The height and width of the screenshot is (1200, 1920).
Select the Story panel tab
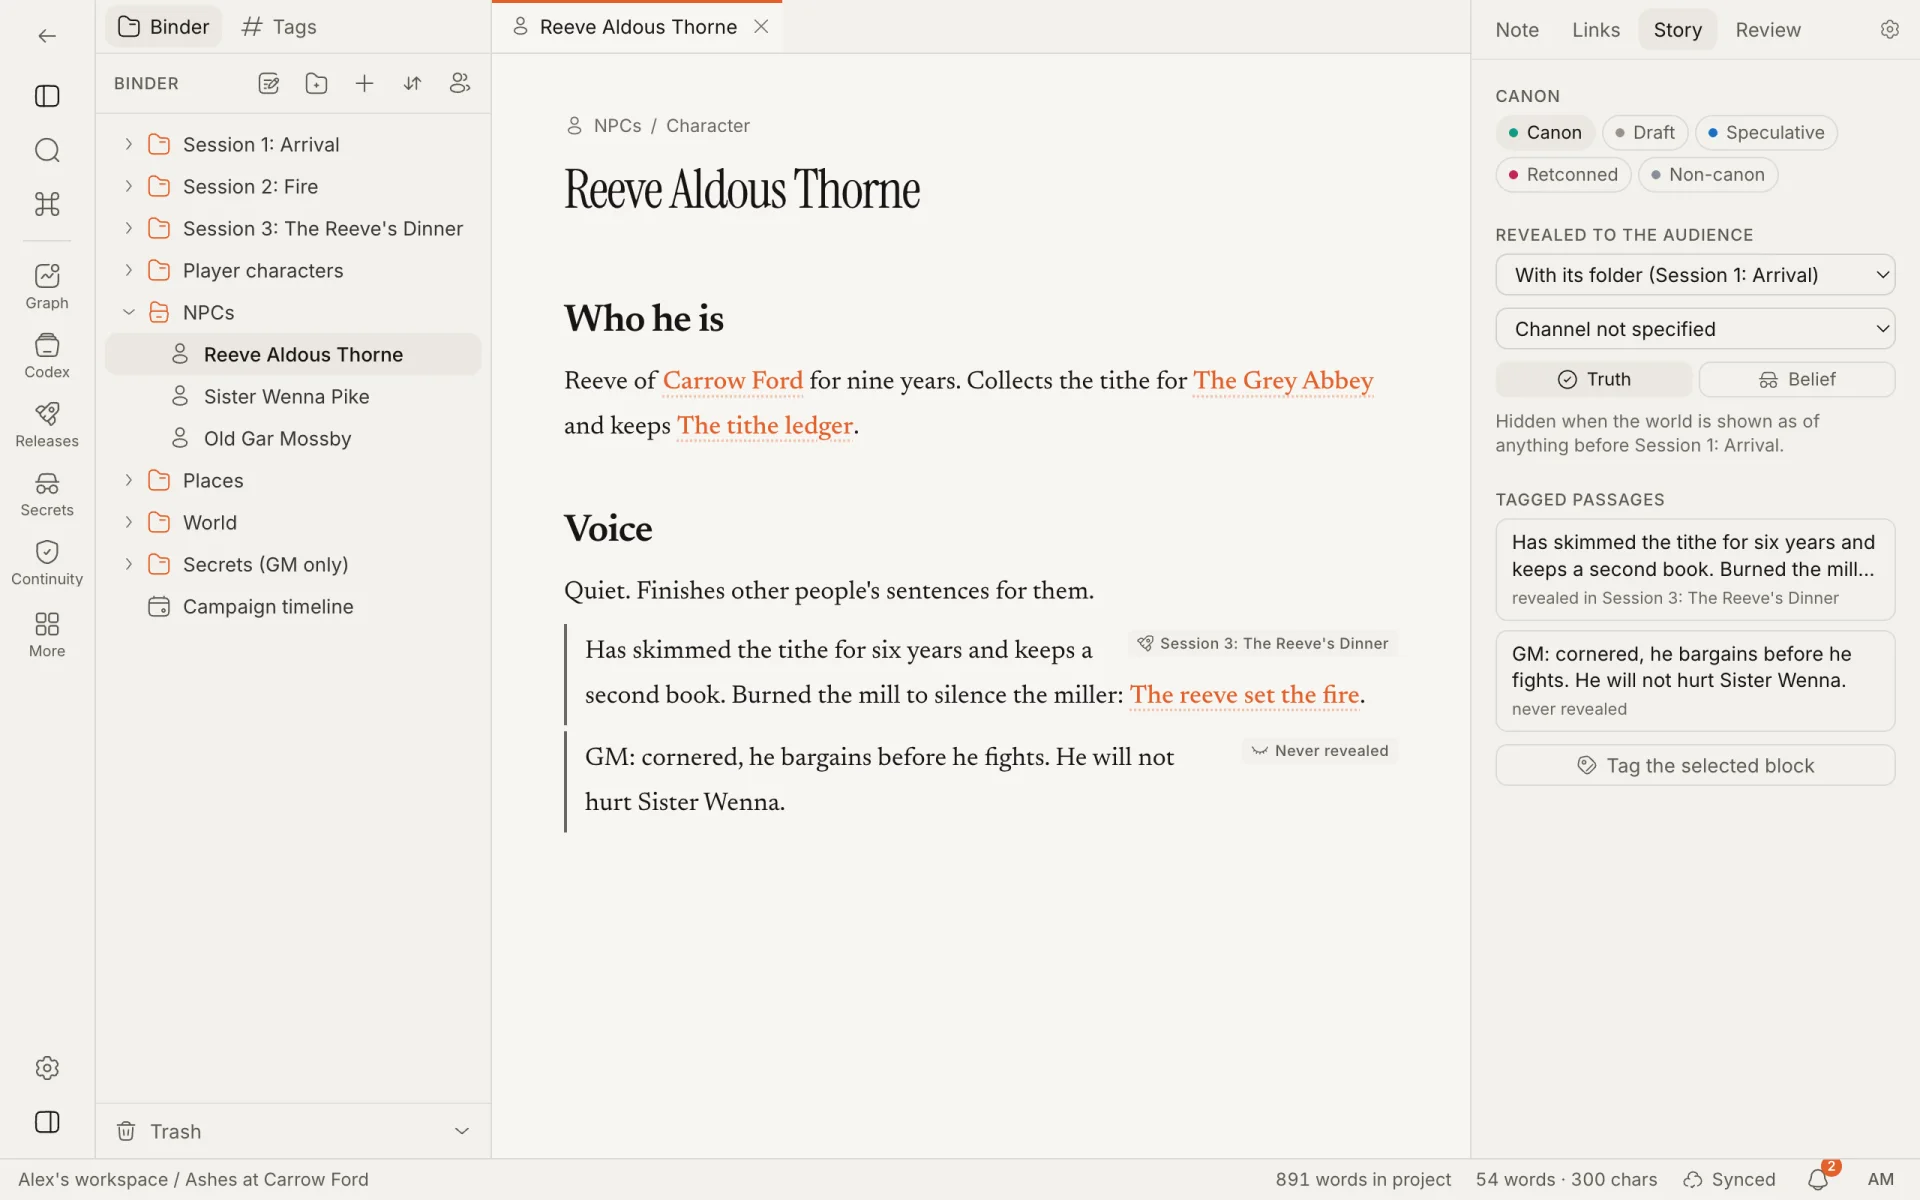tap(1677, 30)
